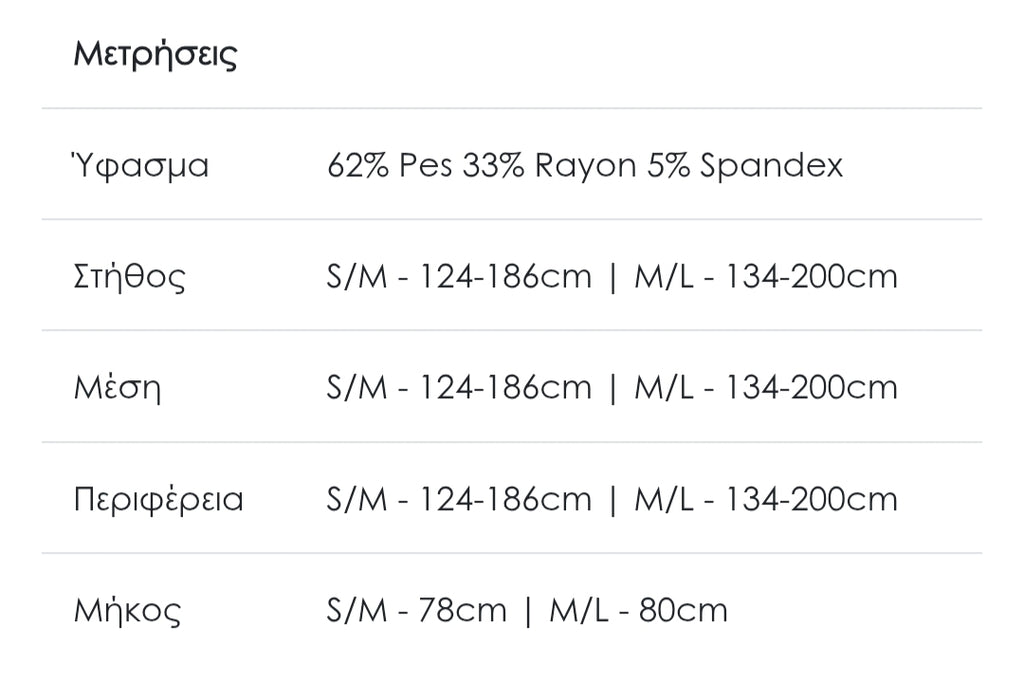Select the 5% Spandex fabric text

pyautogui.click(x=745, y=165)
